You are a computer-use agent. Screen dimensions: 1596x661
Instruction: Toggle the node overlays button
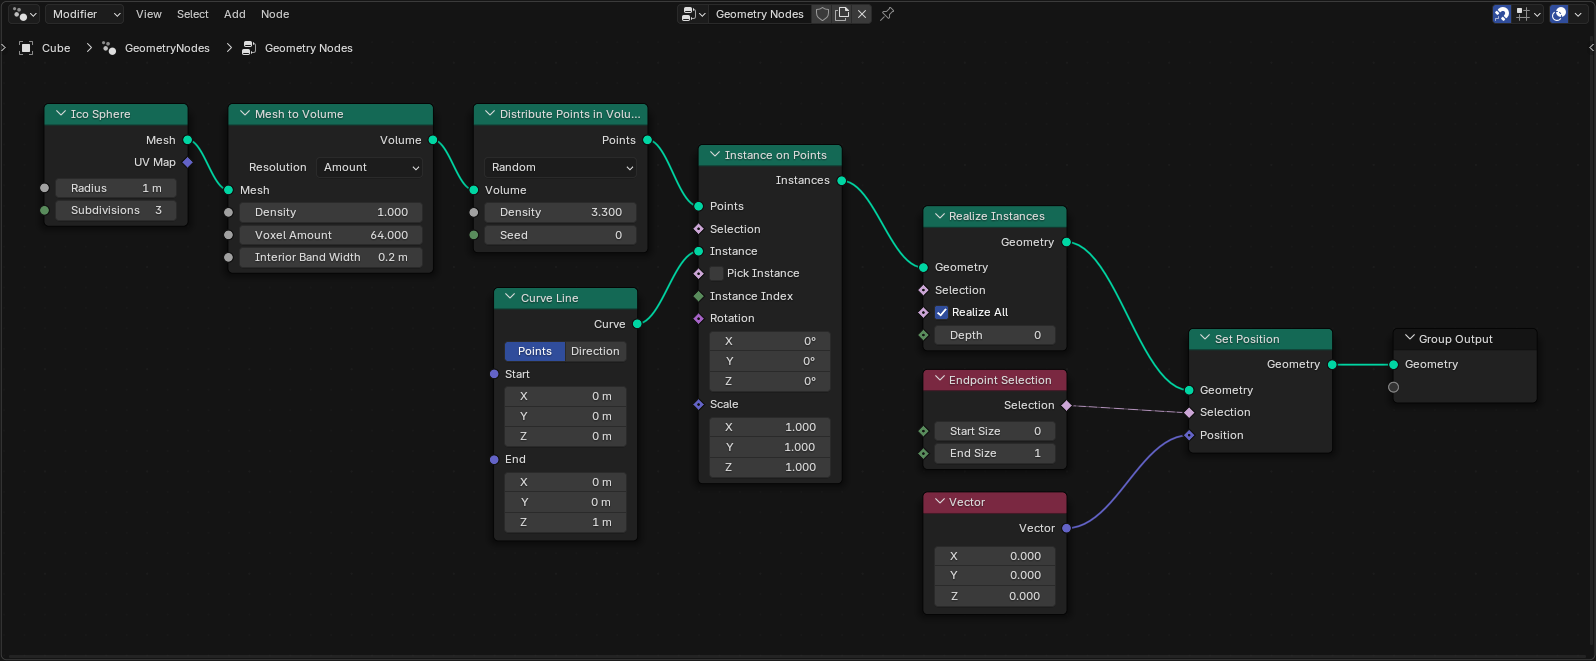click(x=1558, y=14)
